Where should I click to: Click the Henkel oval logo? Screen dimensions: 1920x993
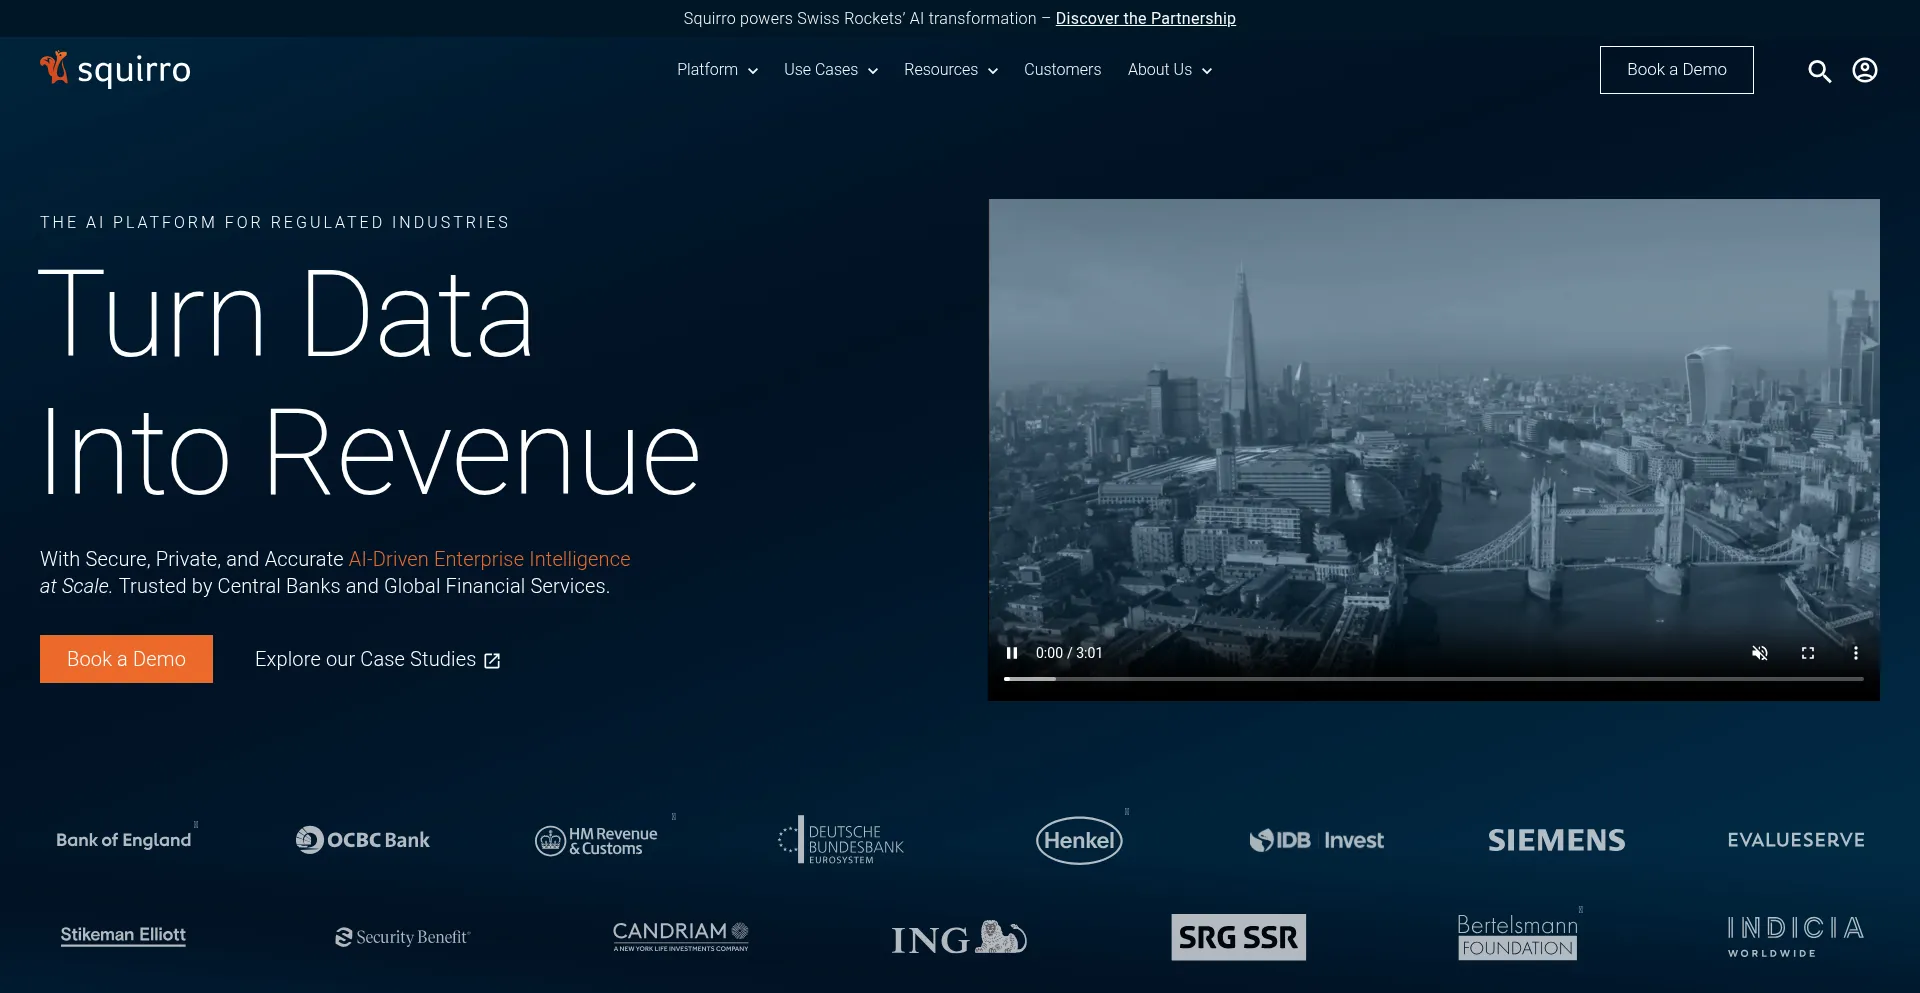(1079, 840)
